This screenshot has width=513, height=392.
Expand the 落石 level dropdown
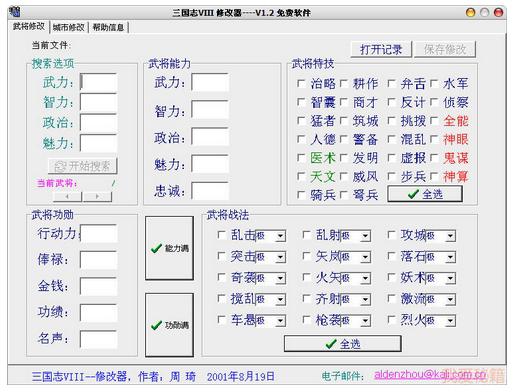(x=450, y=257)
